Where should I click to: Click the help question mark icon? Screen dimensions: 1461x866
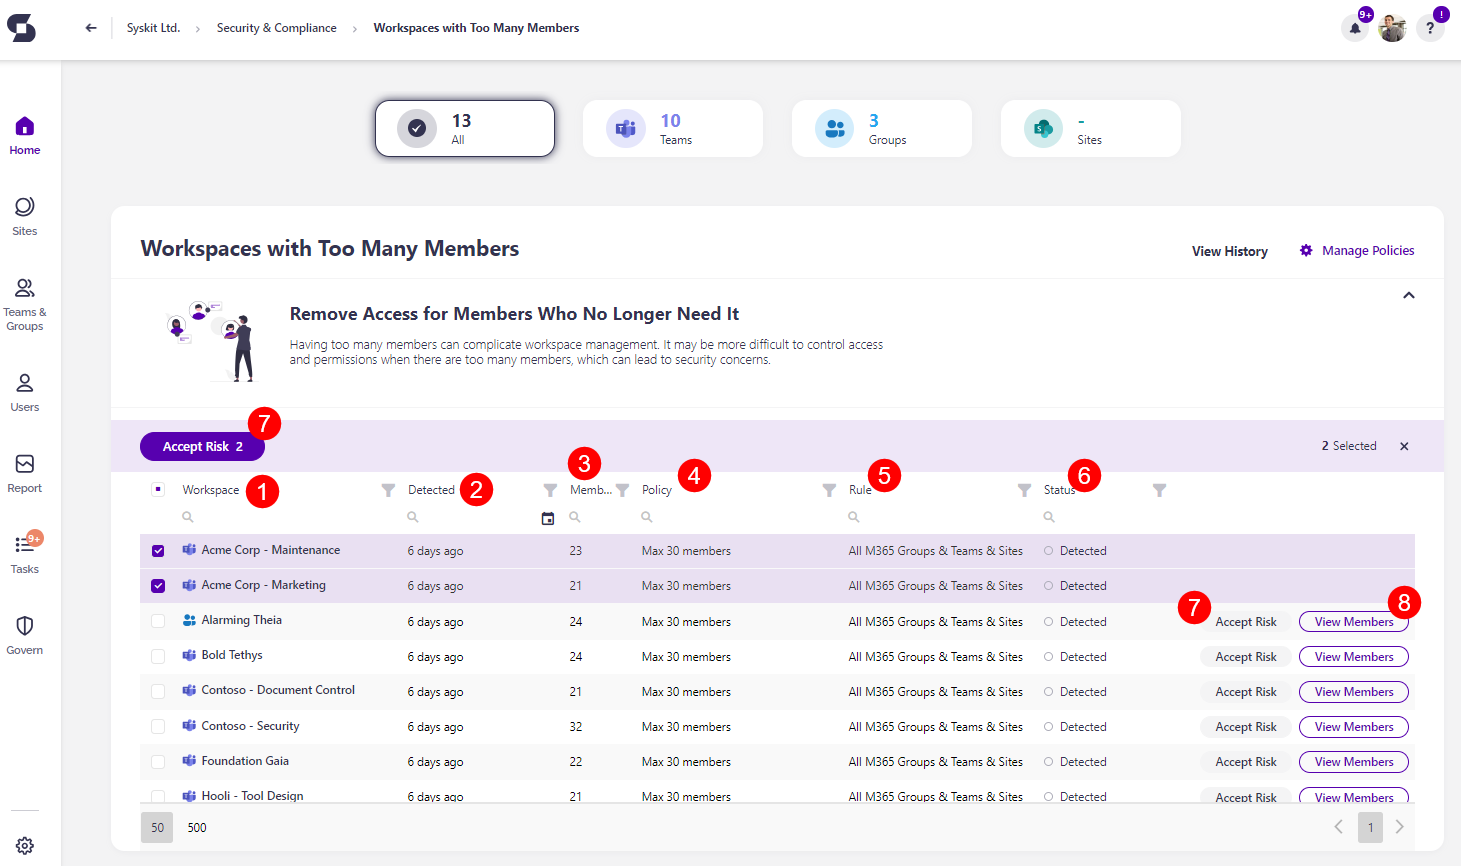tap(1430, 28)
